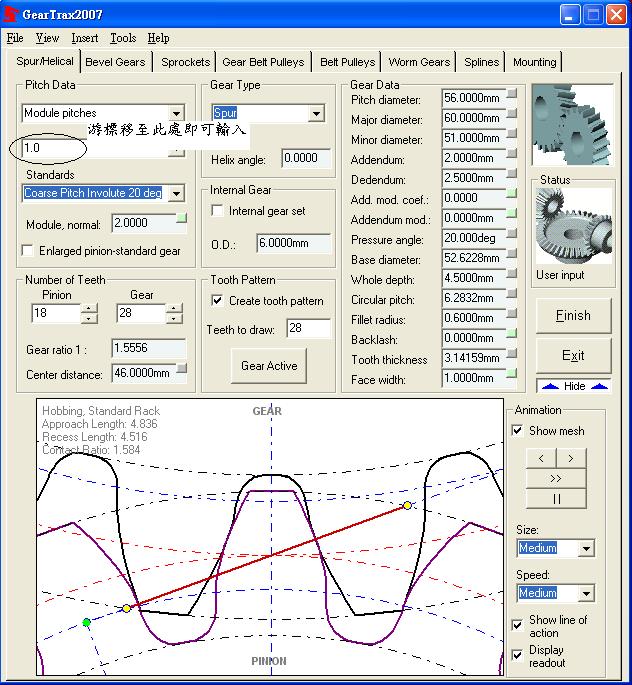Open the Module pitches dropdown
This screenshot has height=685, width=632.
[176, 113]
